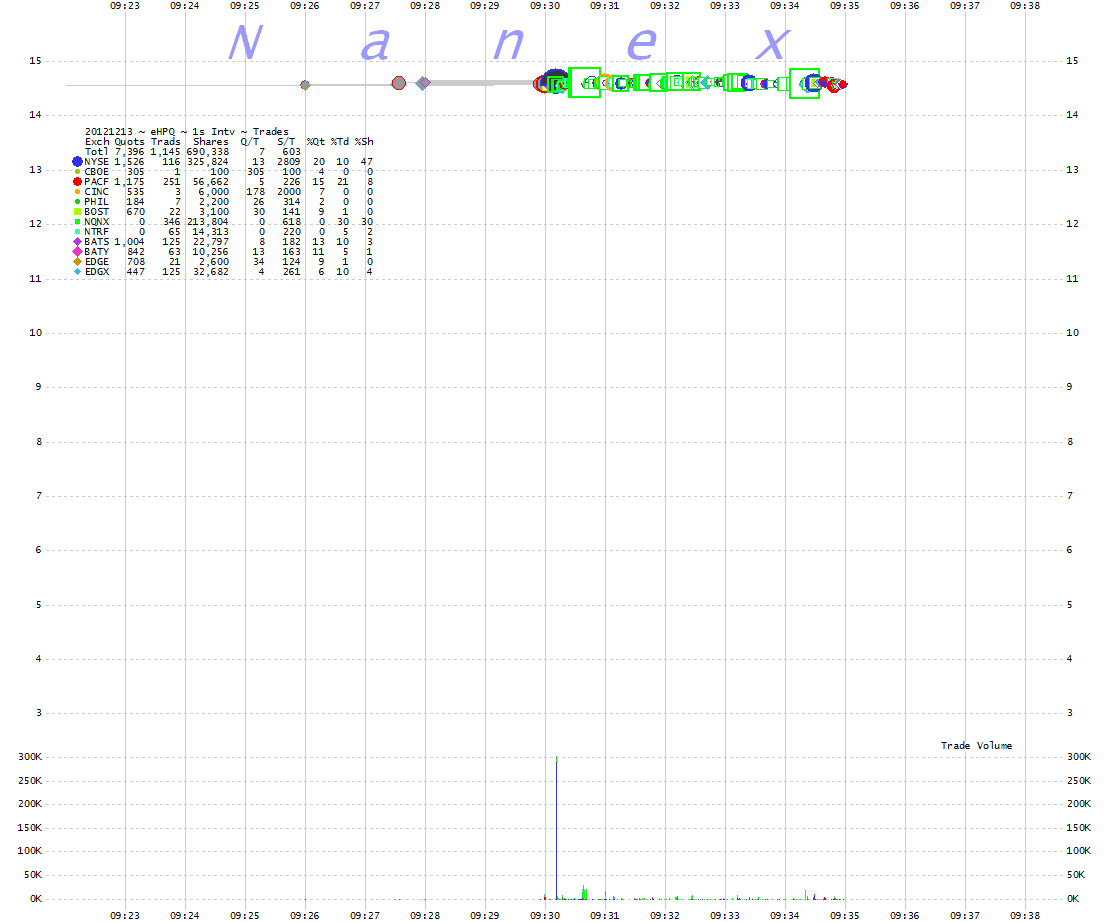The image size is (1109, 922).
Task: Click the 'Trade Volume' label
Action: (x=976, y=746)
